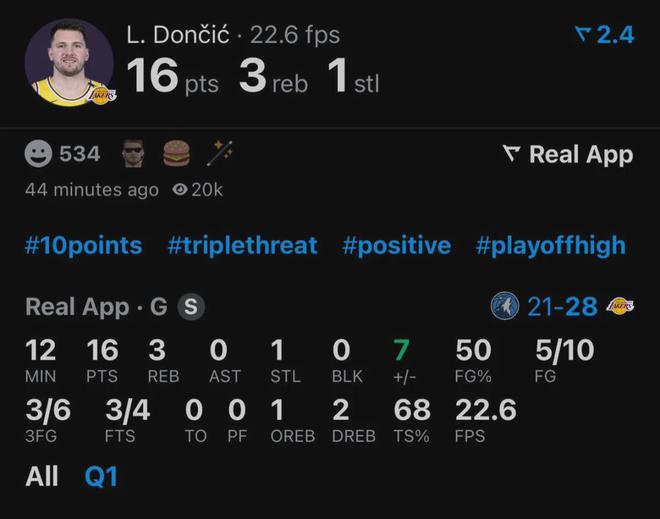Open Luka Dončić's player photo

[69, 63]
